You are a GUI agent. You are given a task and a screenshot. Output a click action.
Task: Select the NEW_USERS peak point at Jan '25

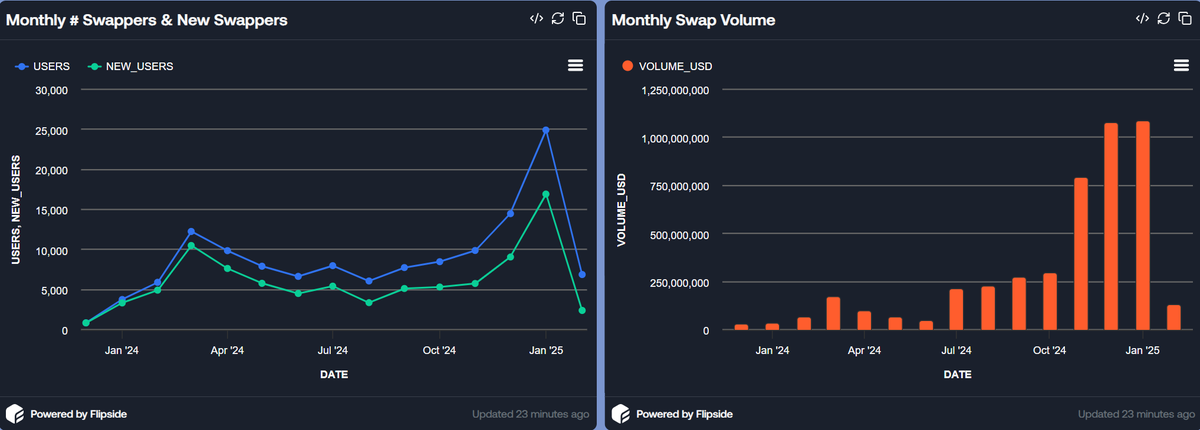click(546, 194)
